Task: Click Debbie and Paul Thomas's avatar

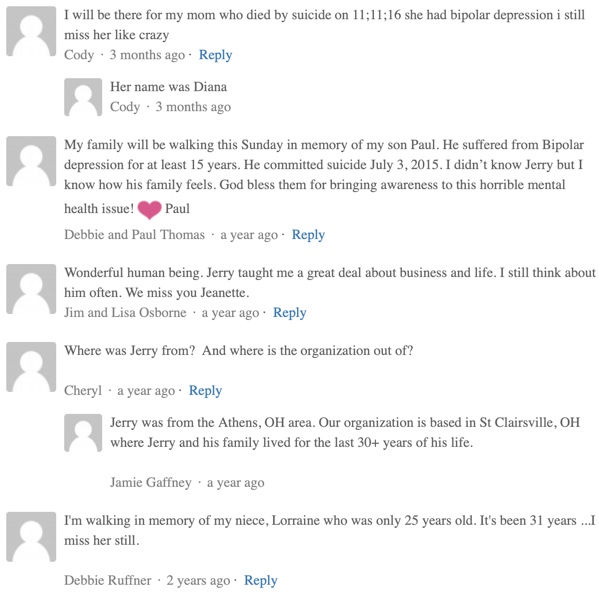Action: 31,161
